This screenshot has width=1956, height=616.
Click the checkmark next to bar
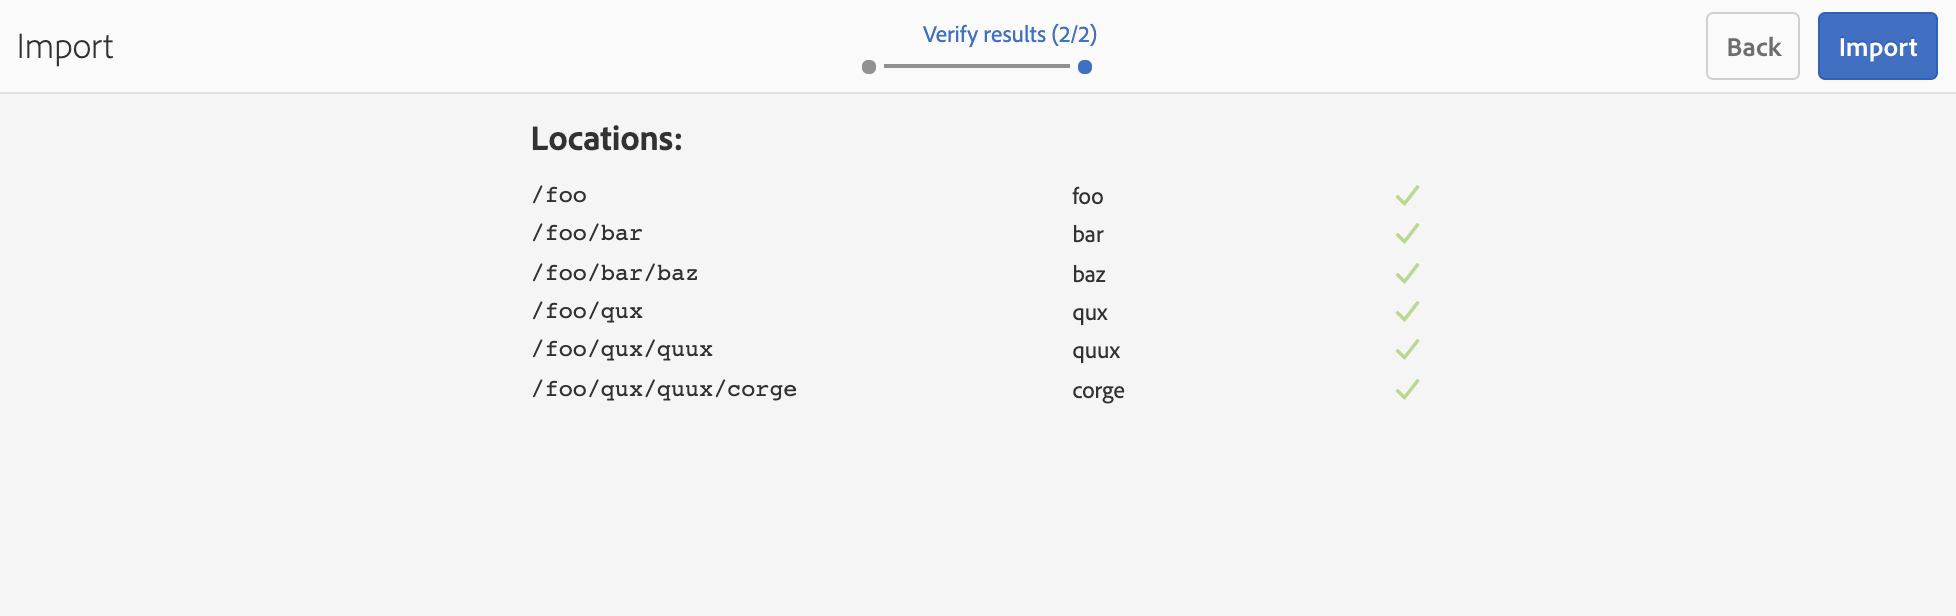coord(1407,234)
